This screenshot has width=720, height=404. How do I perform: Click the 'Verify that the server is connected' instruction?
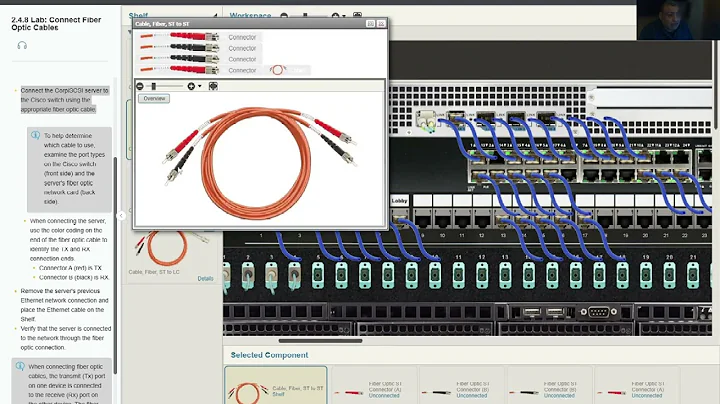tap(66, 338)
